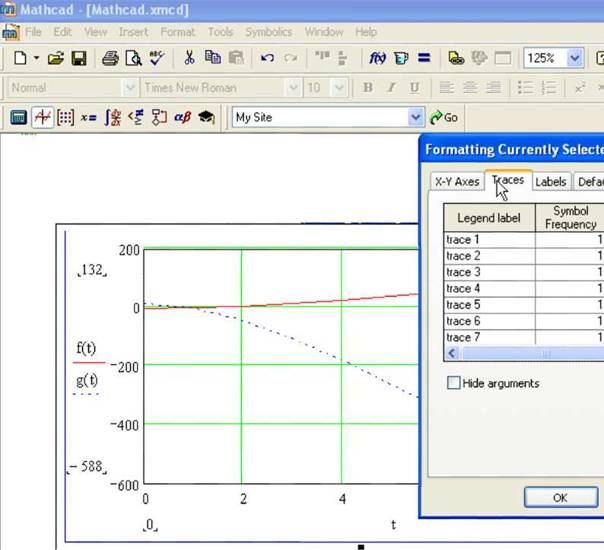Toggle the Hide arguments checkbox
Image resolution: width=604 pixels, height=550 pixels.
455,383
